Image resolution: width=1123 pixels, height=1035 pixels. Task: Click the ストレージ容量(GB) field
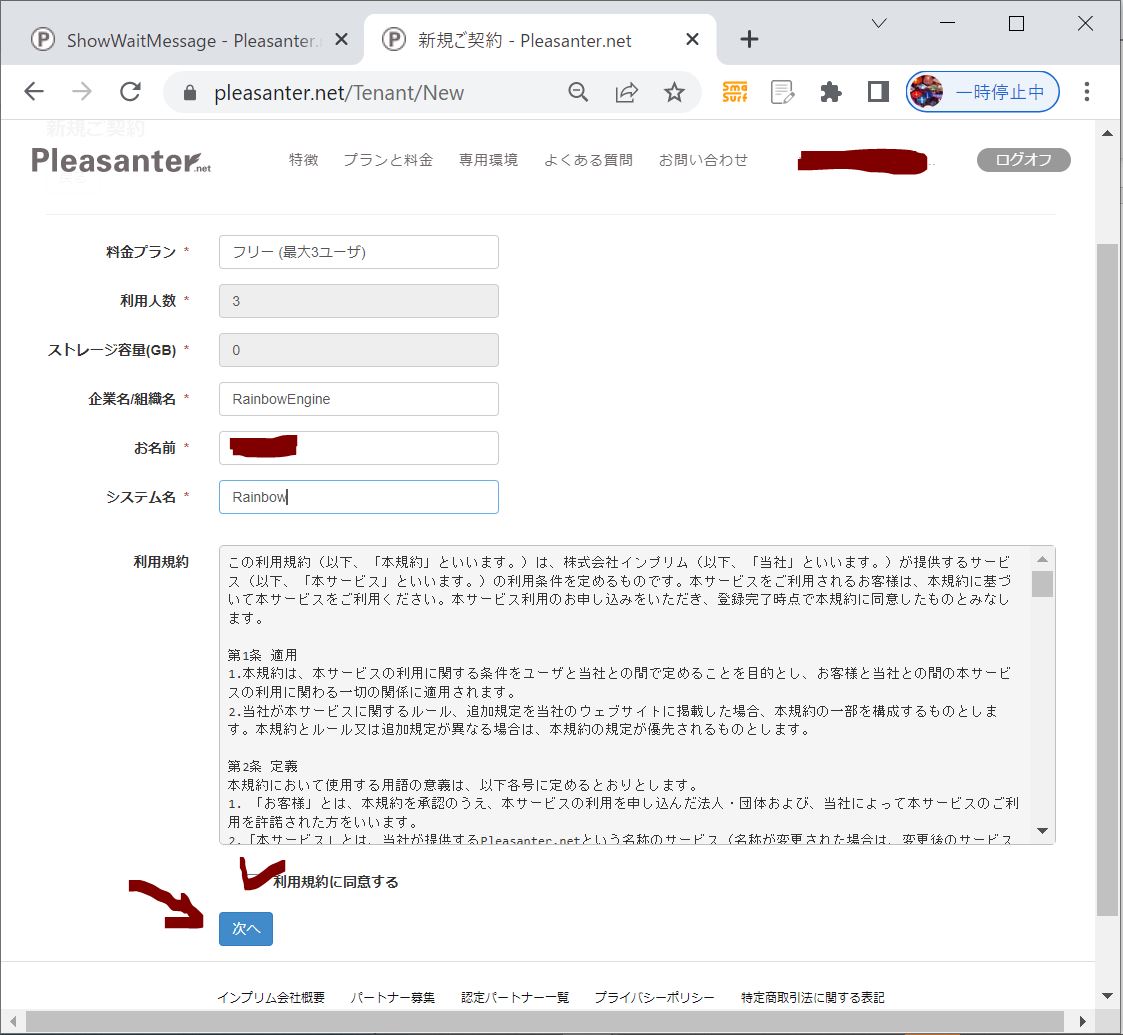point(359,350)
